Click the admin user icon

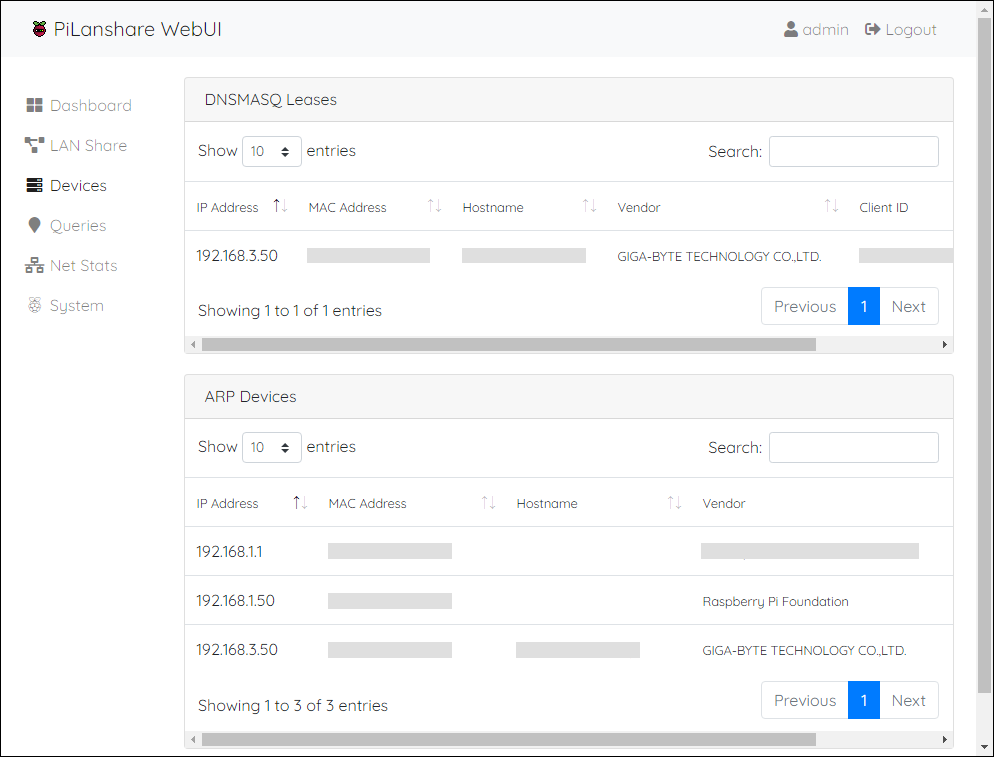pyautogui.click(x=791, y=29)
